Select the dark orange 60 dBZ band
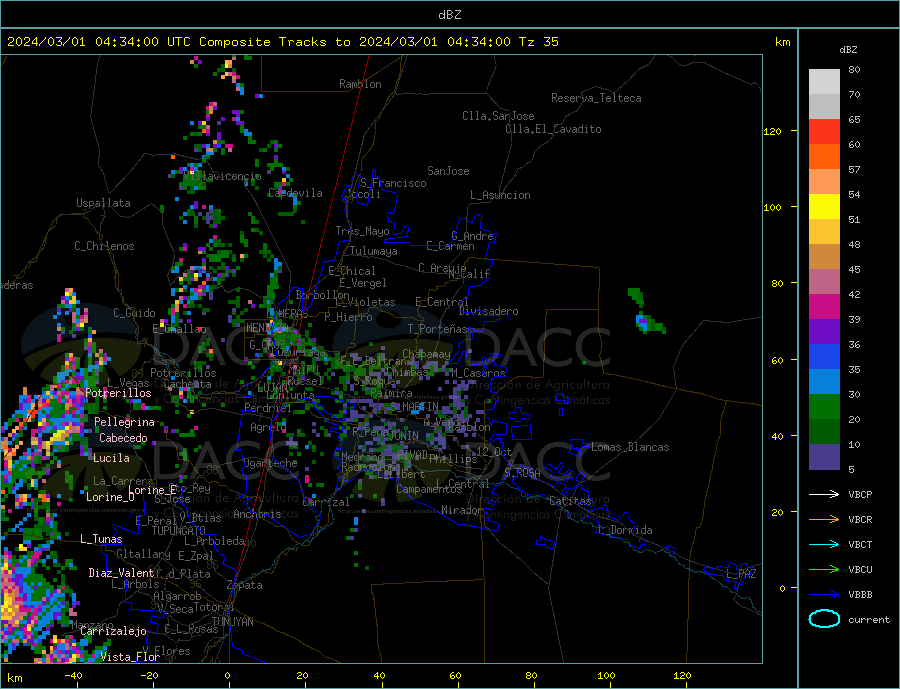Viewport: 900px width, 689px height. point(824,156)
